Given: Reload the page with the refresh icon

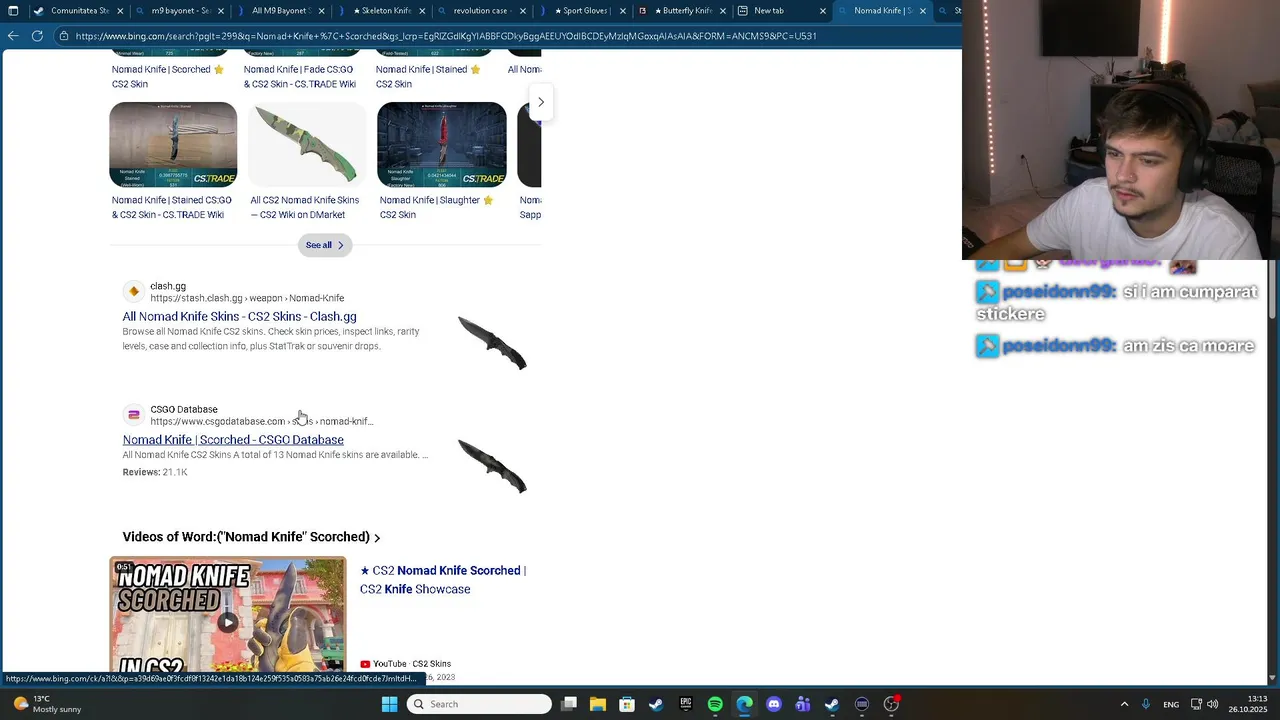Looking at the screenshot, I should point(37,36).
